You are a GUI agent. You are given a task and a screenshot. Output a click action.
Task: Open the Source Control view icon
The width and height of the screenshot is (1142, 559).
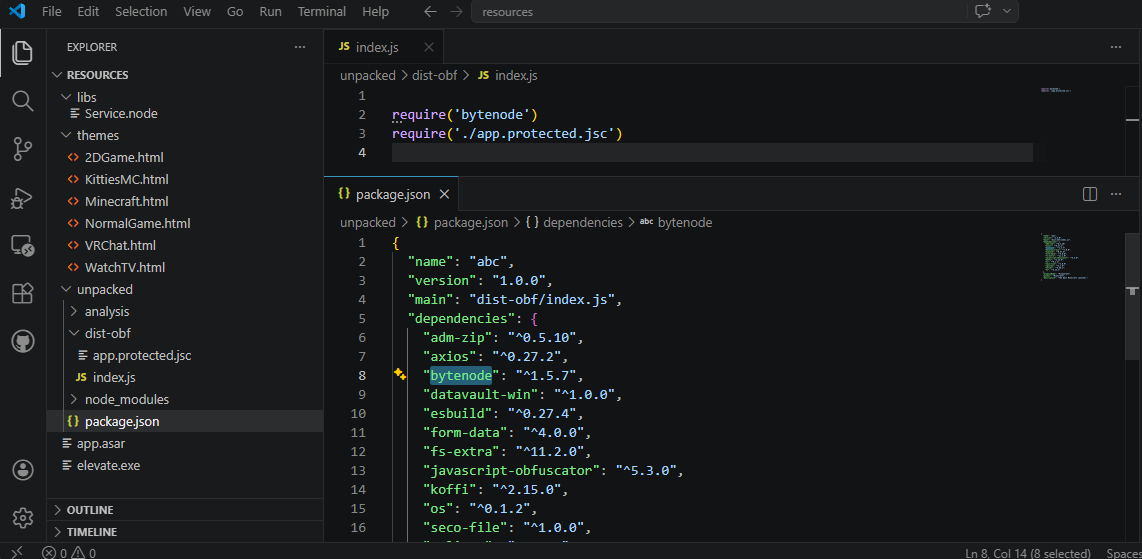23,149
